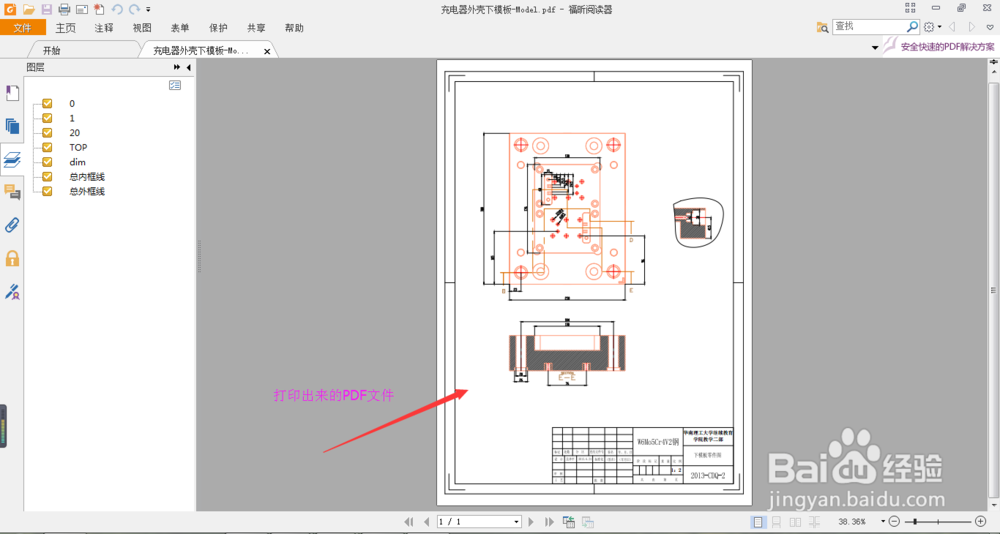Create new PDF from the blank page icon
Screen dimensions: 1000x534
pos(99,9)
